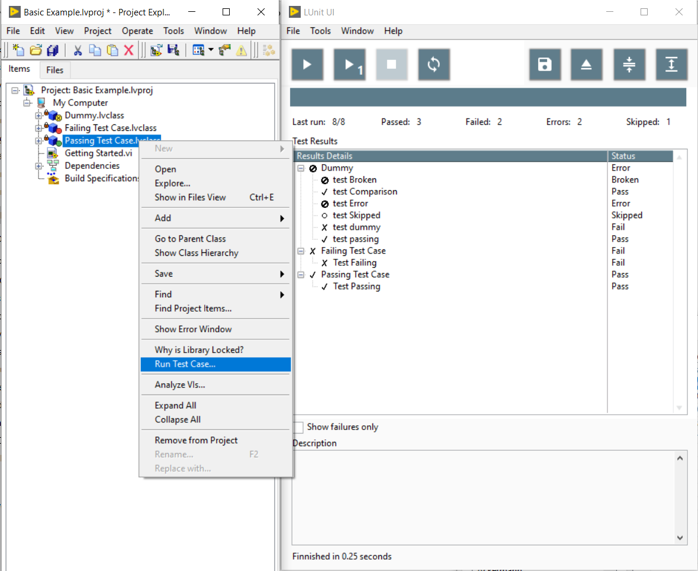Click the Paste clipboard icon
The width and height of the screenshot is (698, 571).
click(x=112, y=50)
